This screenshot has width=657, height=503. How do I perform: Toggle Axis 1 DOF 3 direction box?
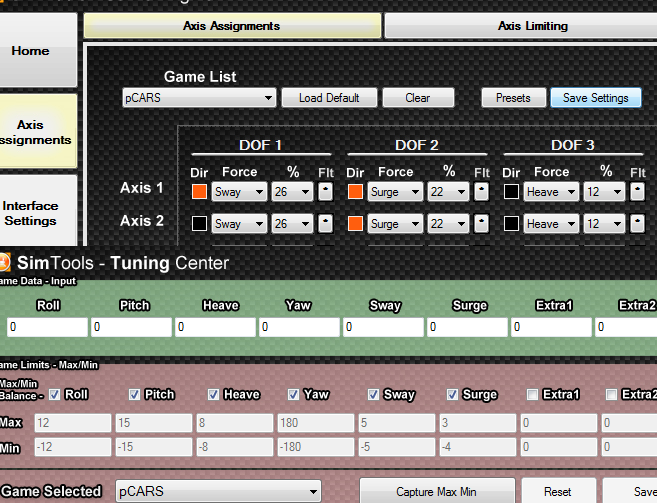[512, 191]
